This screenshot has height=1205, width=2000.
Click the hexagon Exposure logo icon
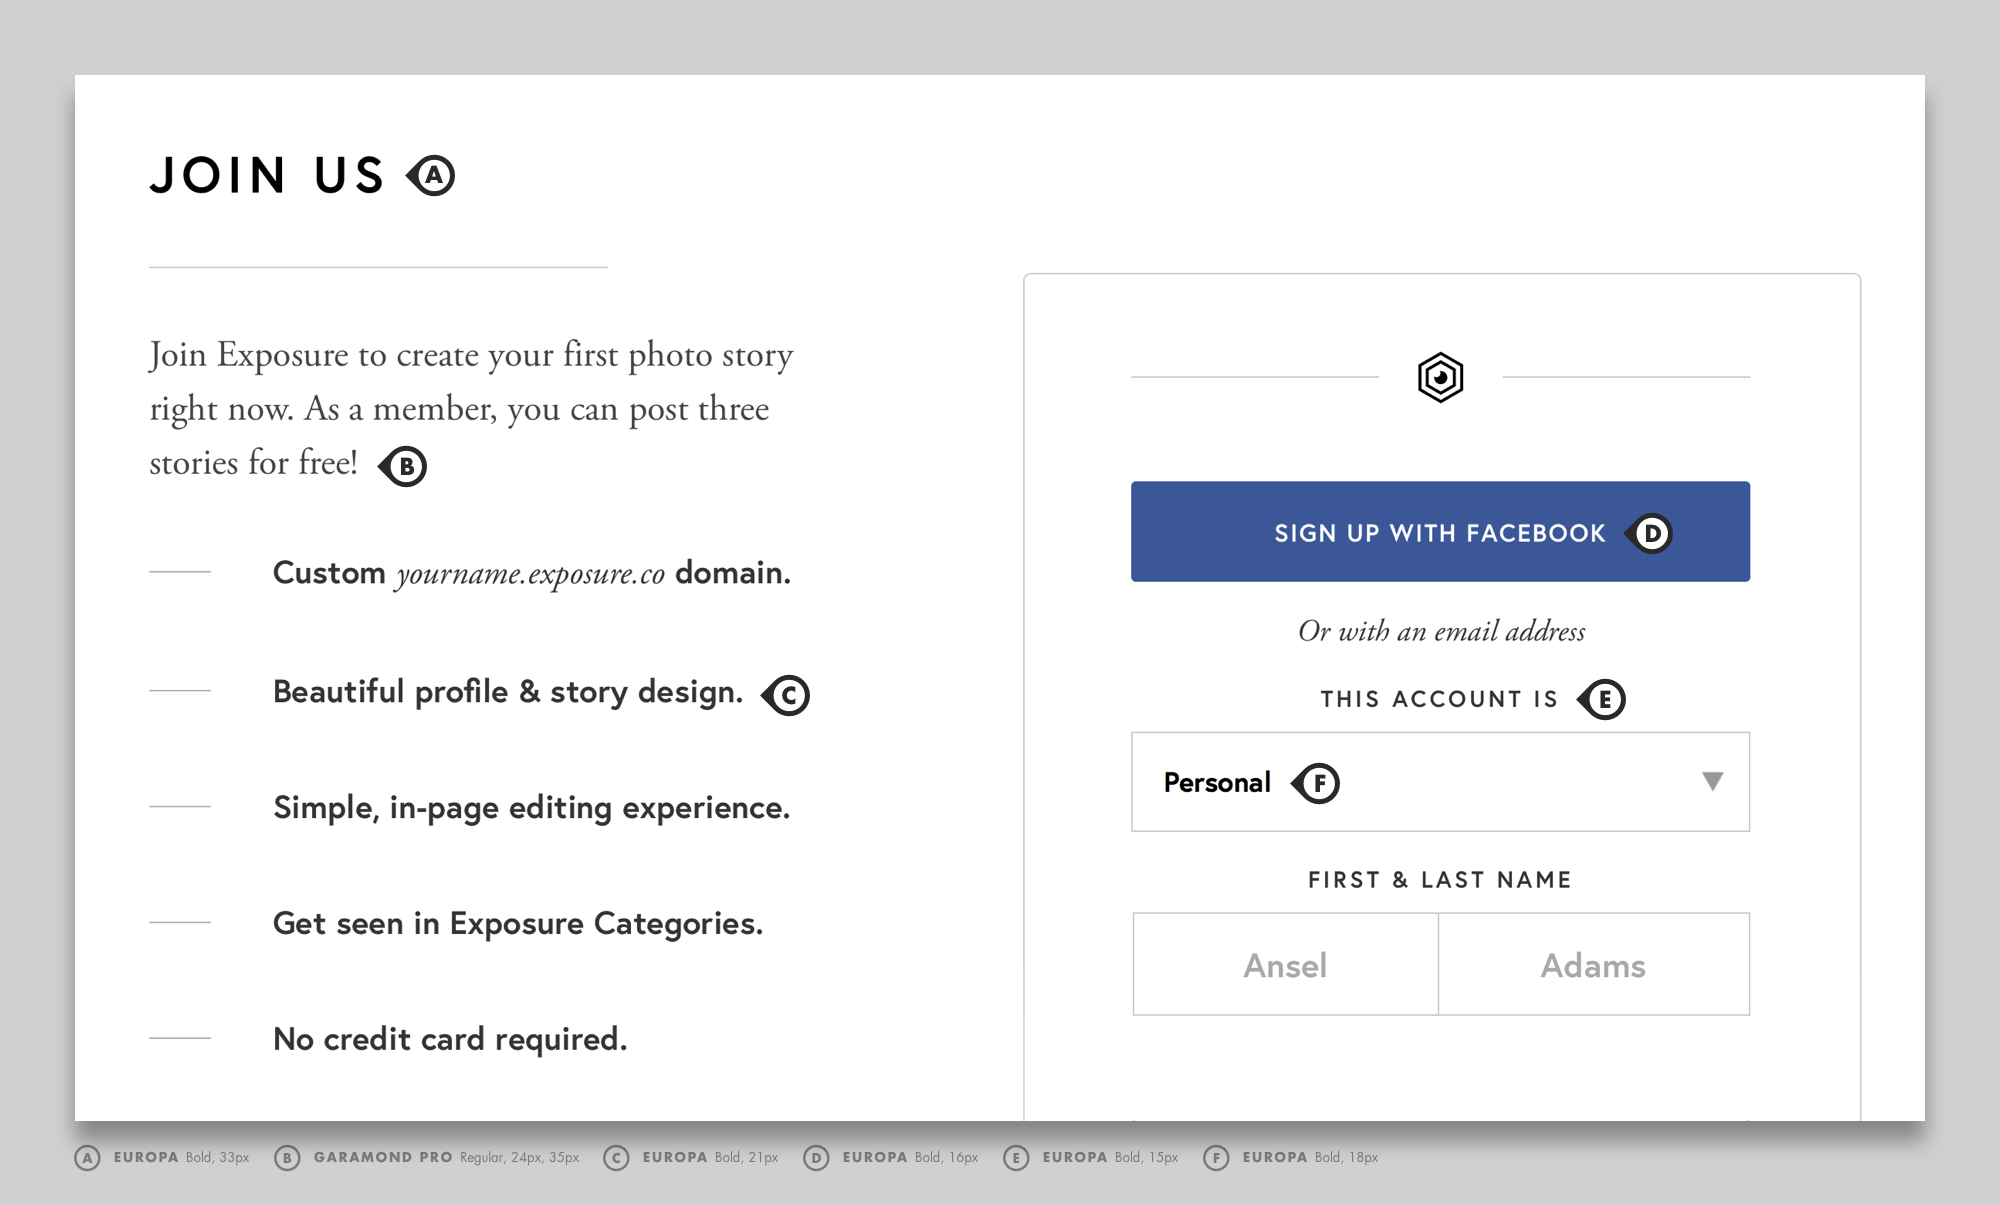point(1440,377)
